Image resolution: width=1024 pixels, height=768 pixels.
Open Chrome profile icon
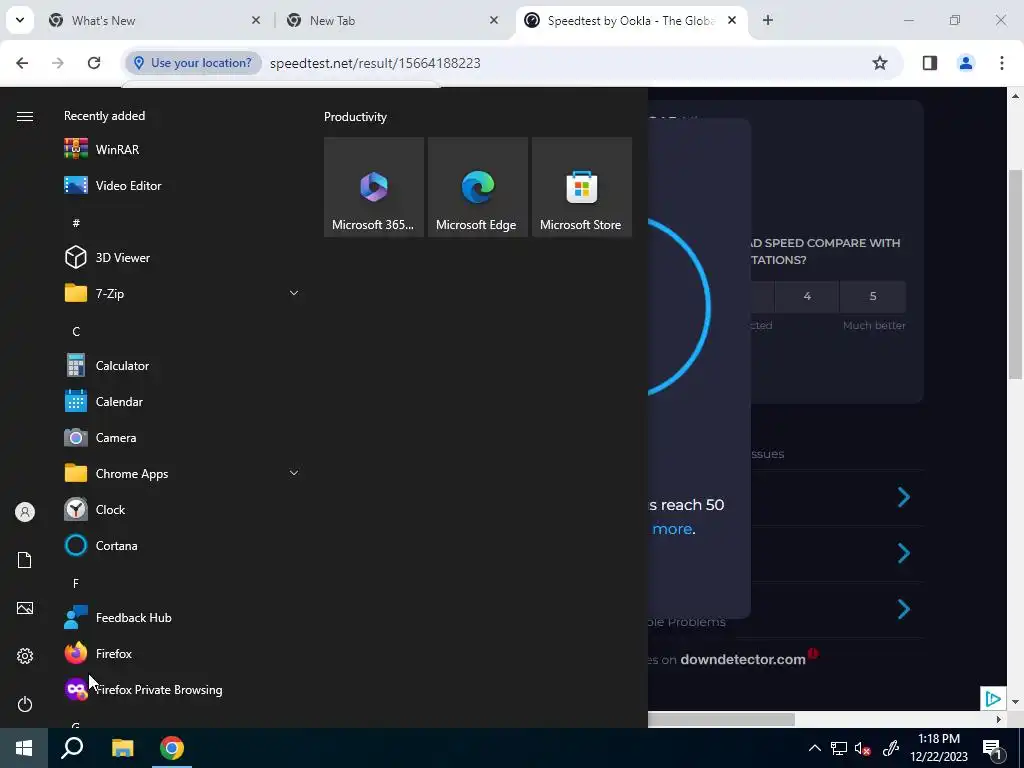tap(966, 63)
